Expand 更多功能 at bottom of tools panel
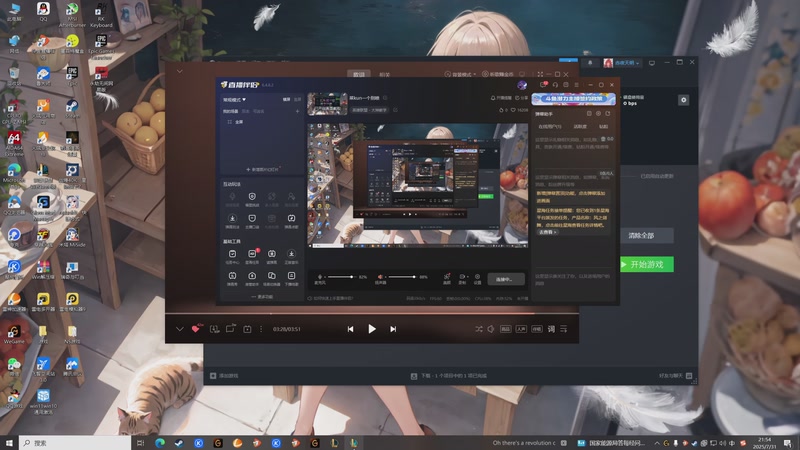The height and width of the screenshot is (450, 800). [262, 296]
